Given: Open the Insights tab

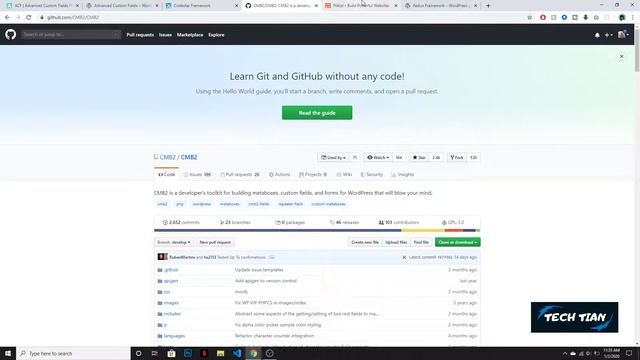Looking at the screenshot, I should (x=403, y=174).
